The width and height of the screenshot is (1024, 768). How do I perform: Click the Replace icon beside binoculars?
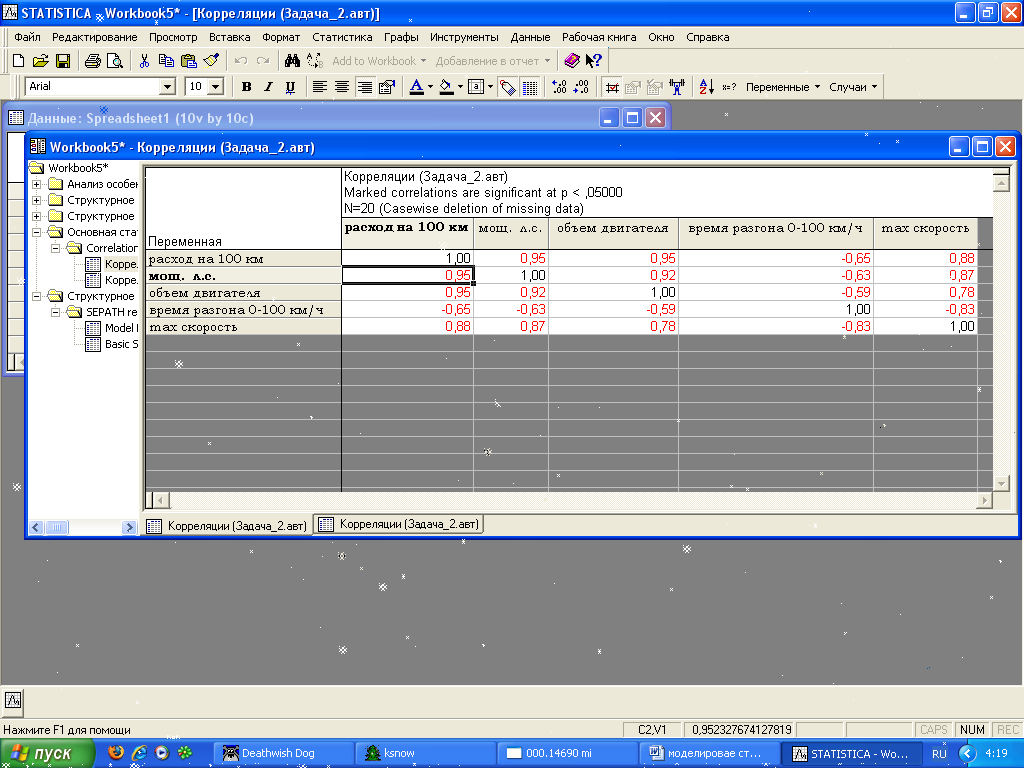pyautogui.click(x=315, y=61)
